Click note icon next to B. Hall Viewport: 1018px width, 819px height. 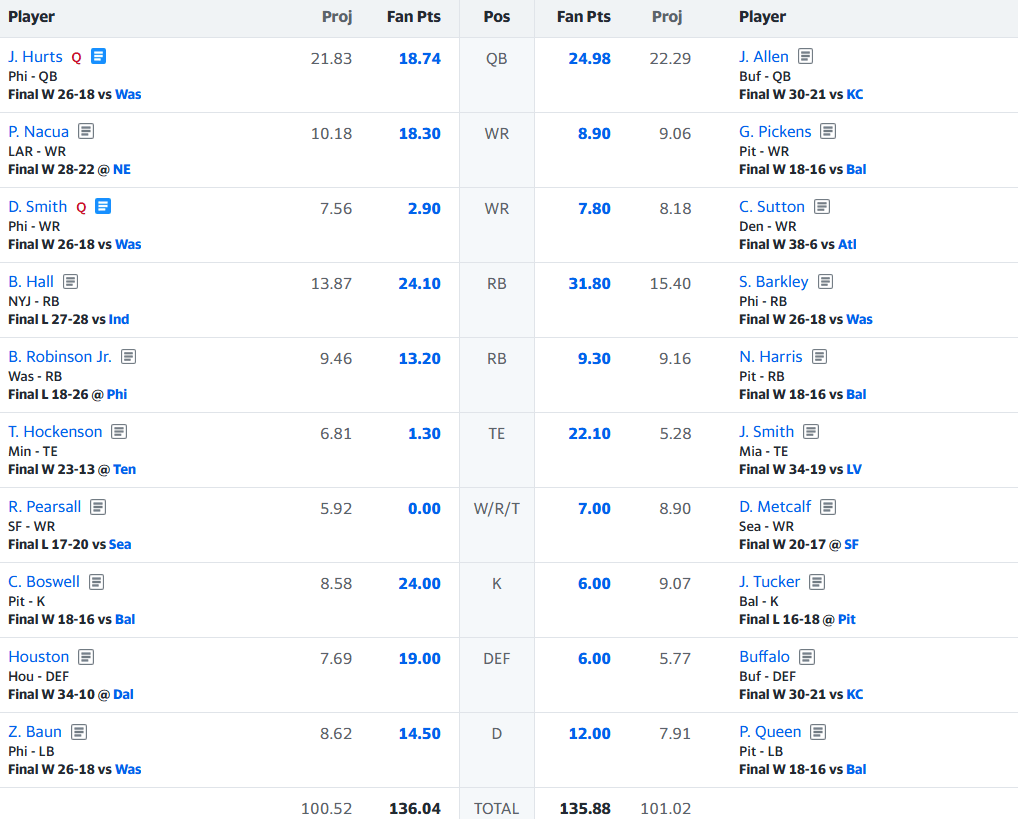(x=71, y=282)
